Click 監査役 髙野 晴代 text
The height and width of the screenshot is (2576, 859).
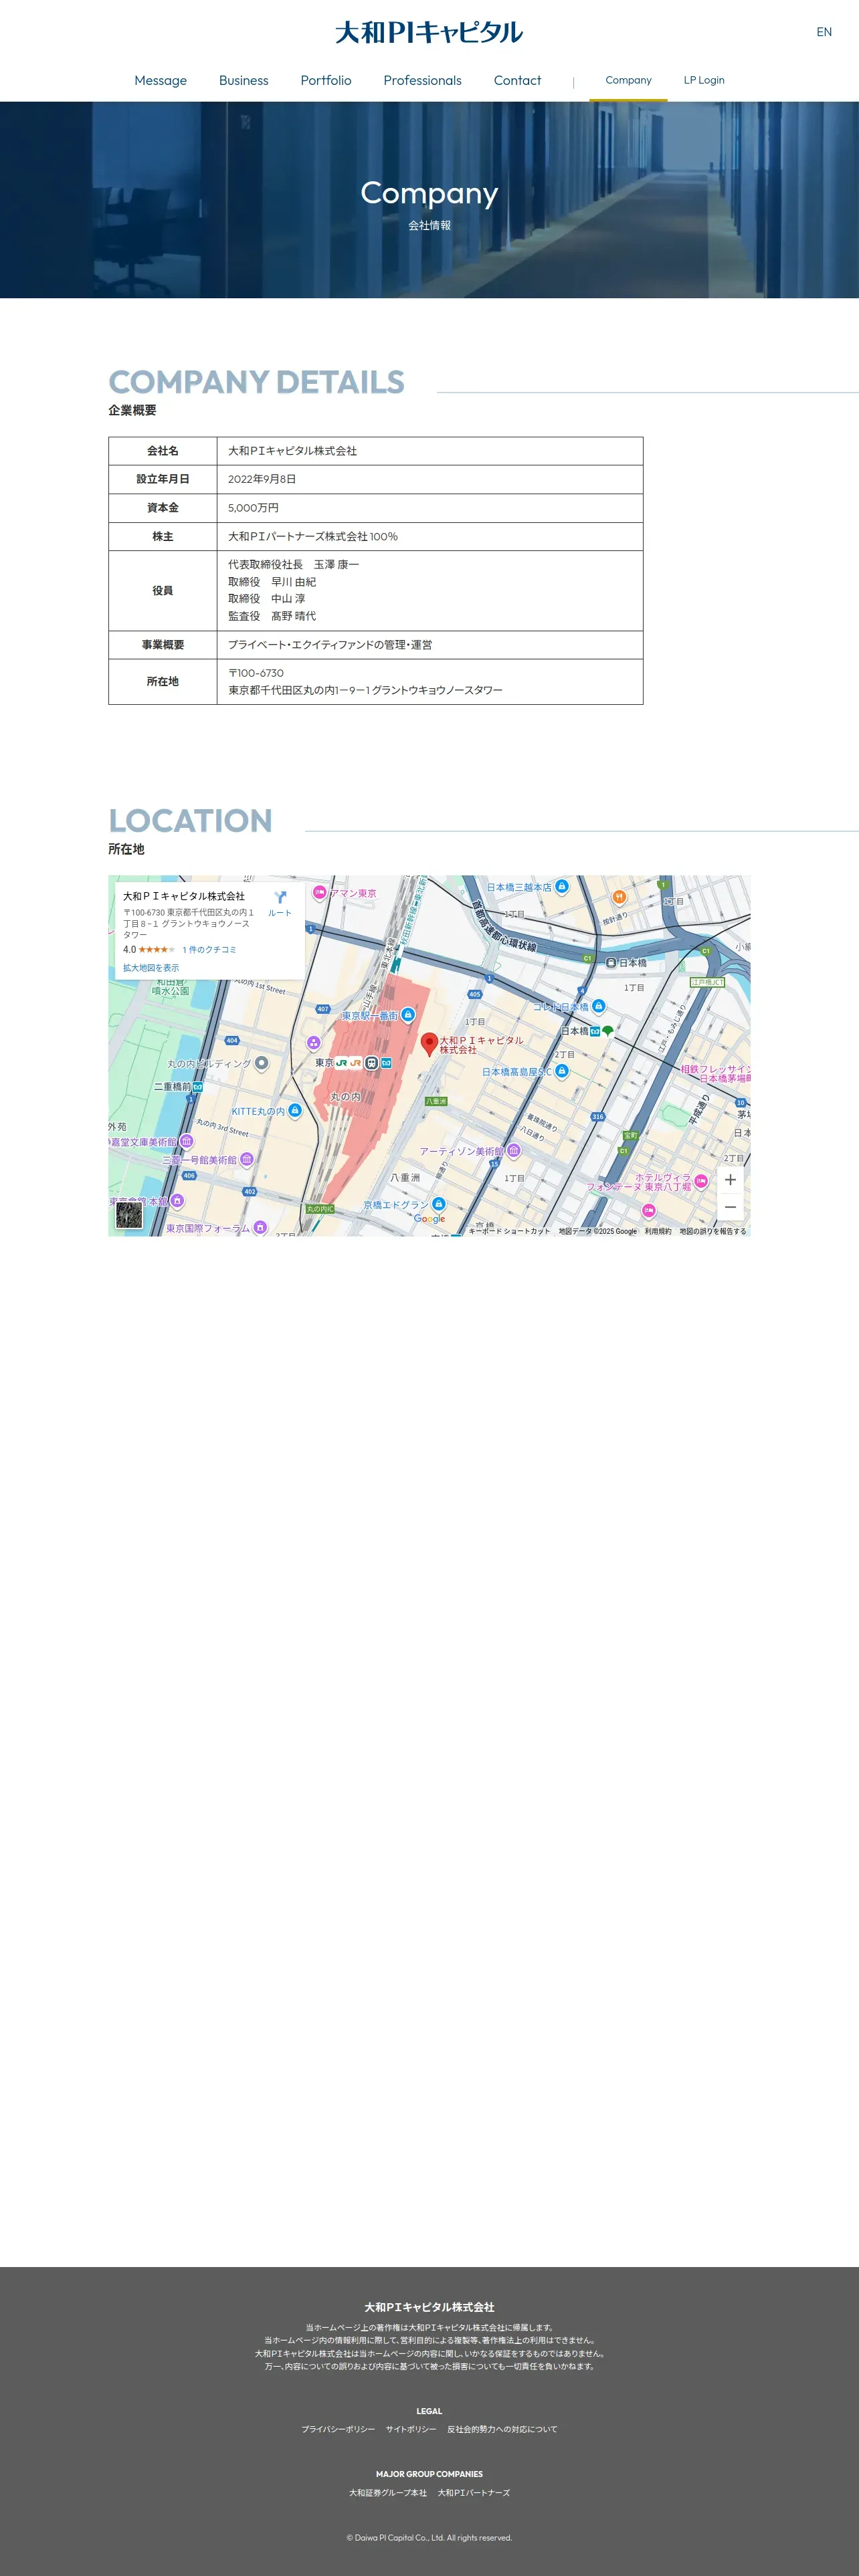click(x=272, y=616)
